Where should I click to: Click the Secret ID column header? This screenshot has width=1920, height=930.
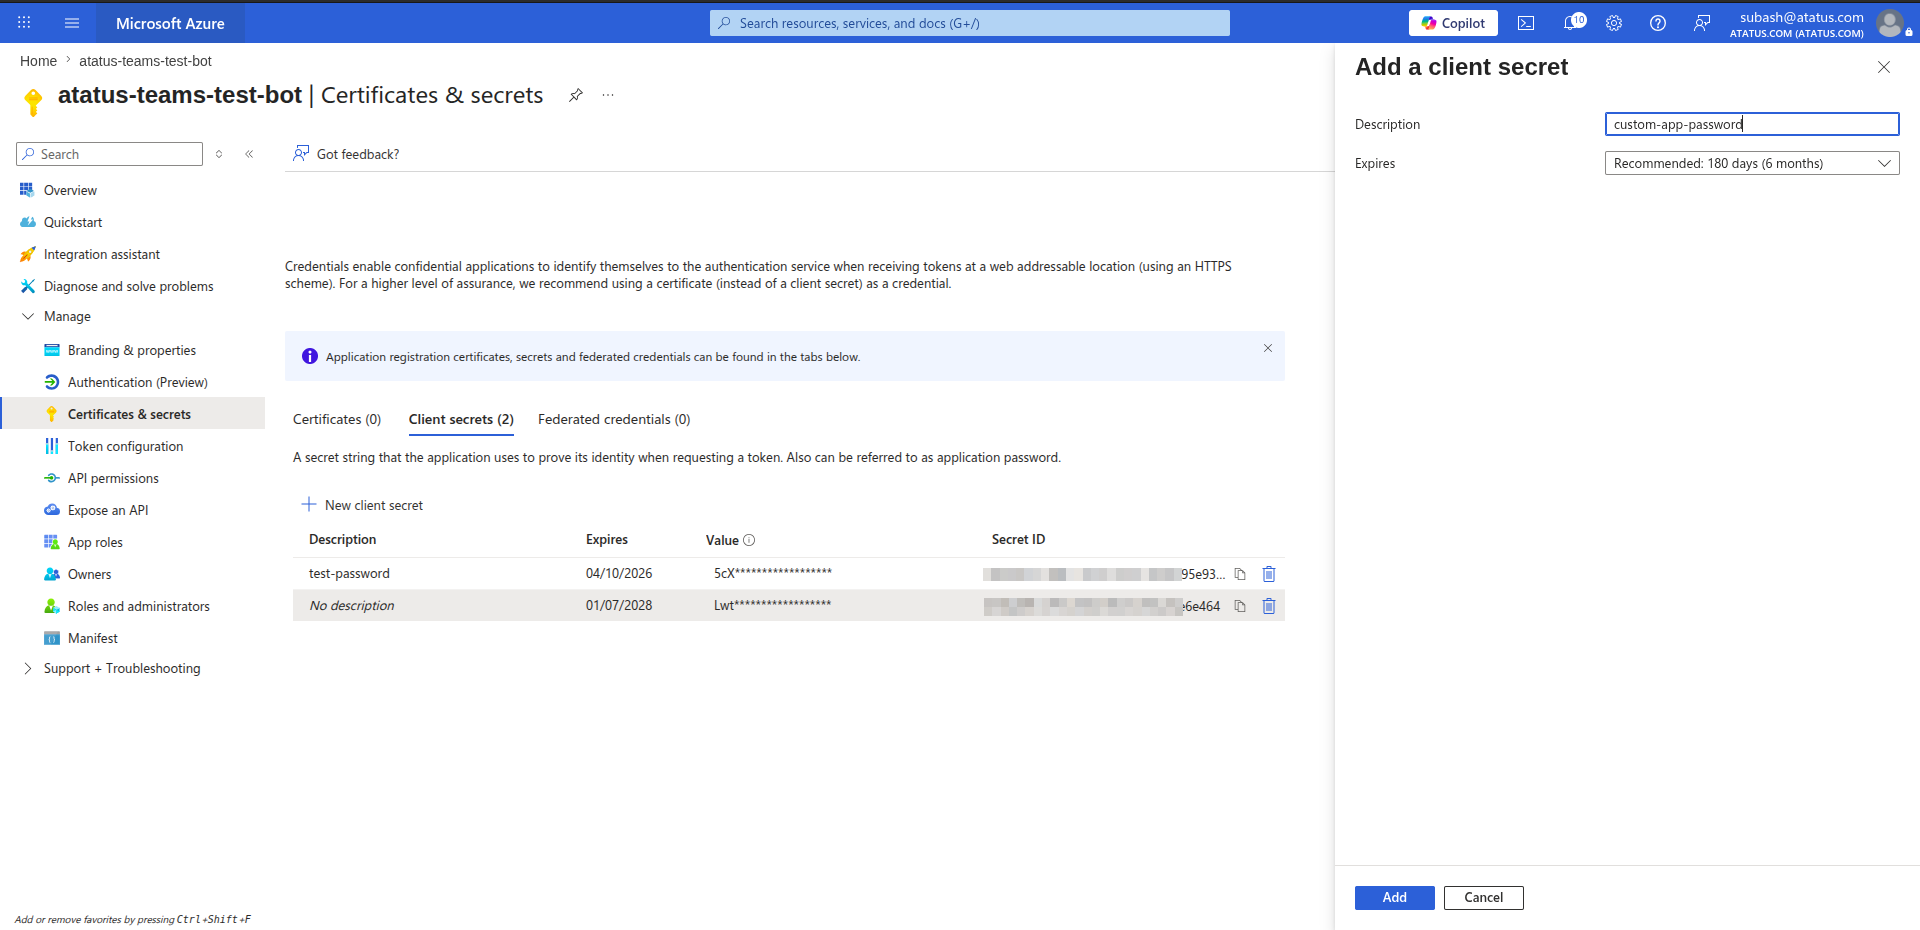(x=1018, y=540)
